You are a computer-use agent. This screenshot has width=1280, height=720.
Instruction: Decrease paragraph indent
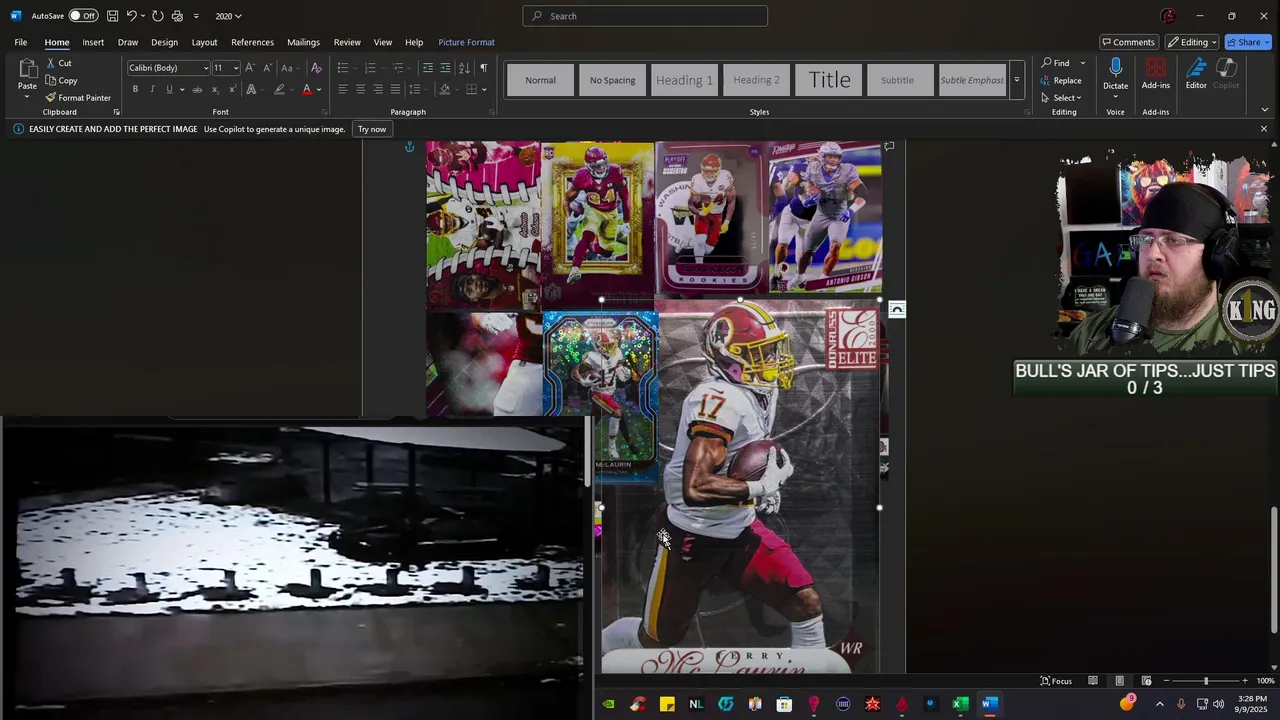[428, 68]
